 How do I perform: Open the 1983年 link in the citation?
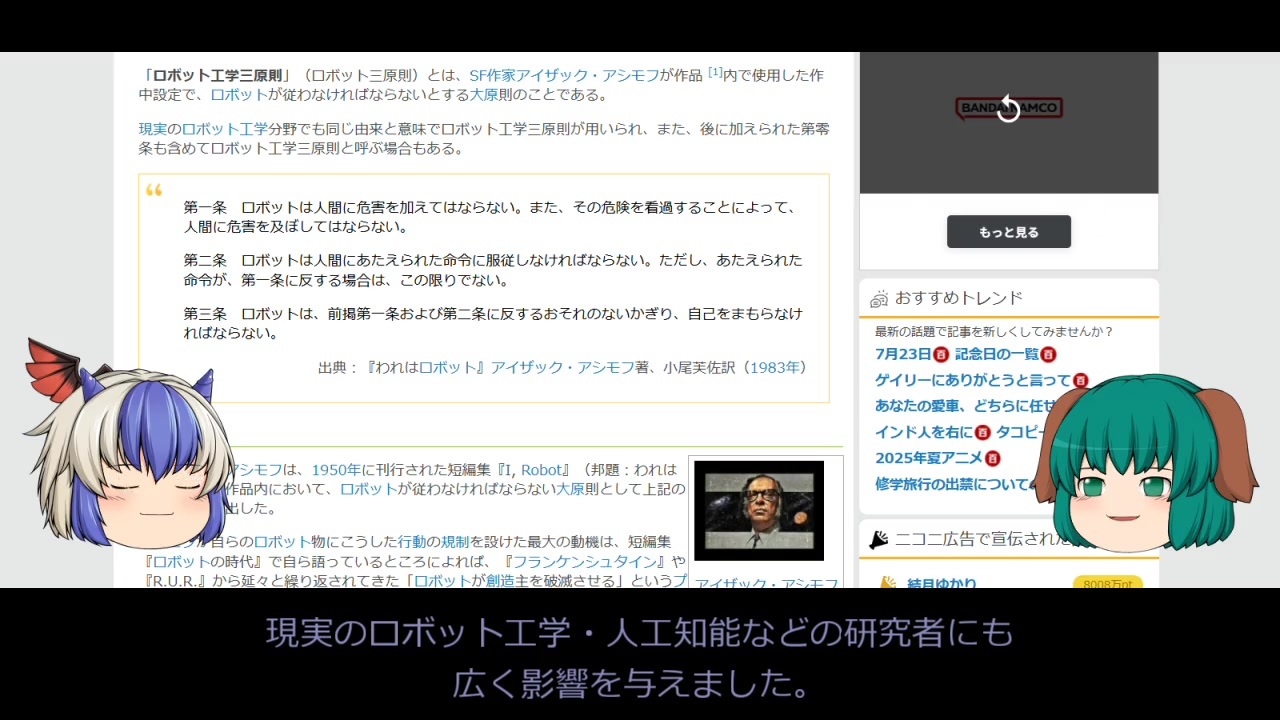coord(775,367)
